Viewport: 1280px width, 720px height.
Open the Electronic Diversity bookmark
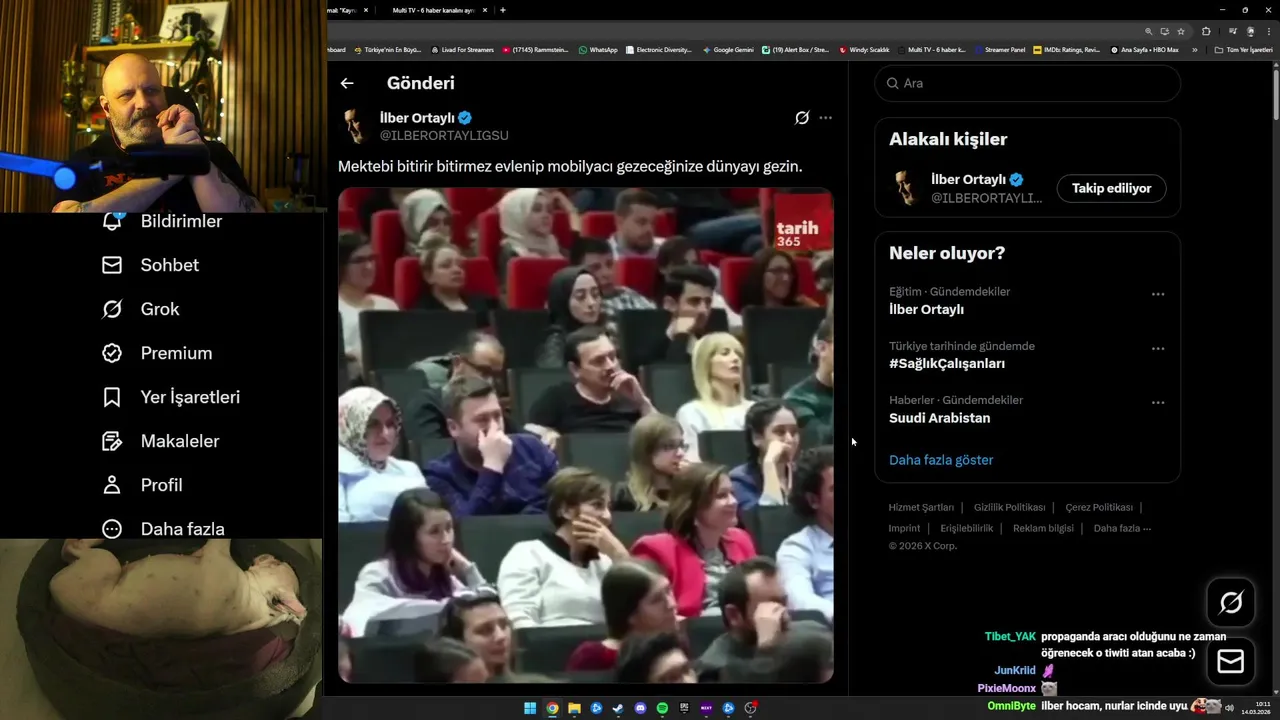pyautogui.click(x=659, y=49)
